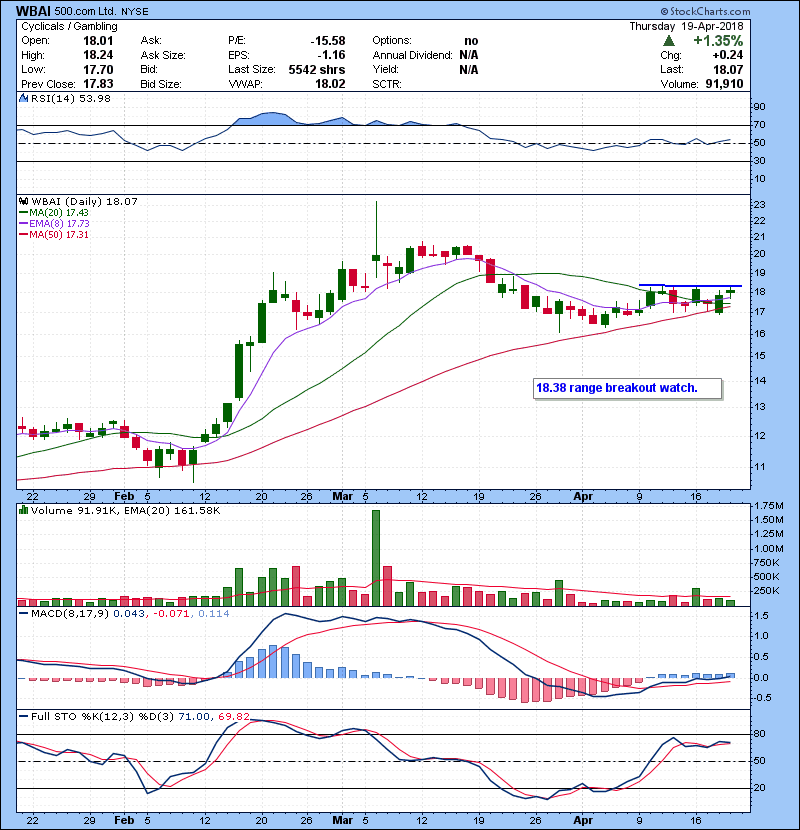The width and height of the screenshot is (800, 830).
Task: Click the candlestick icon beside WBAI (Daily)
Action: click(x=23, y=201)
